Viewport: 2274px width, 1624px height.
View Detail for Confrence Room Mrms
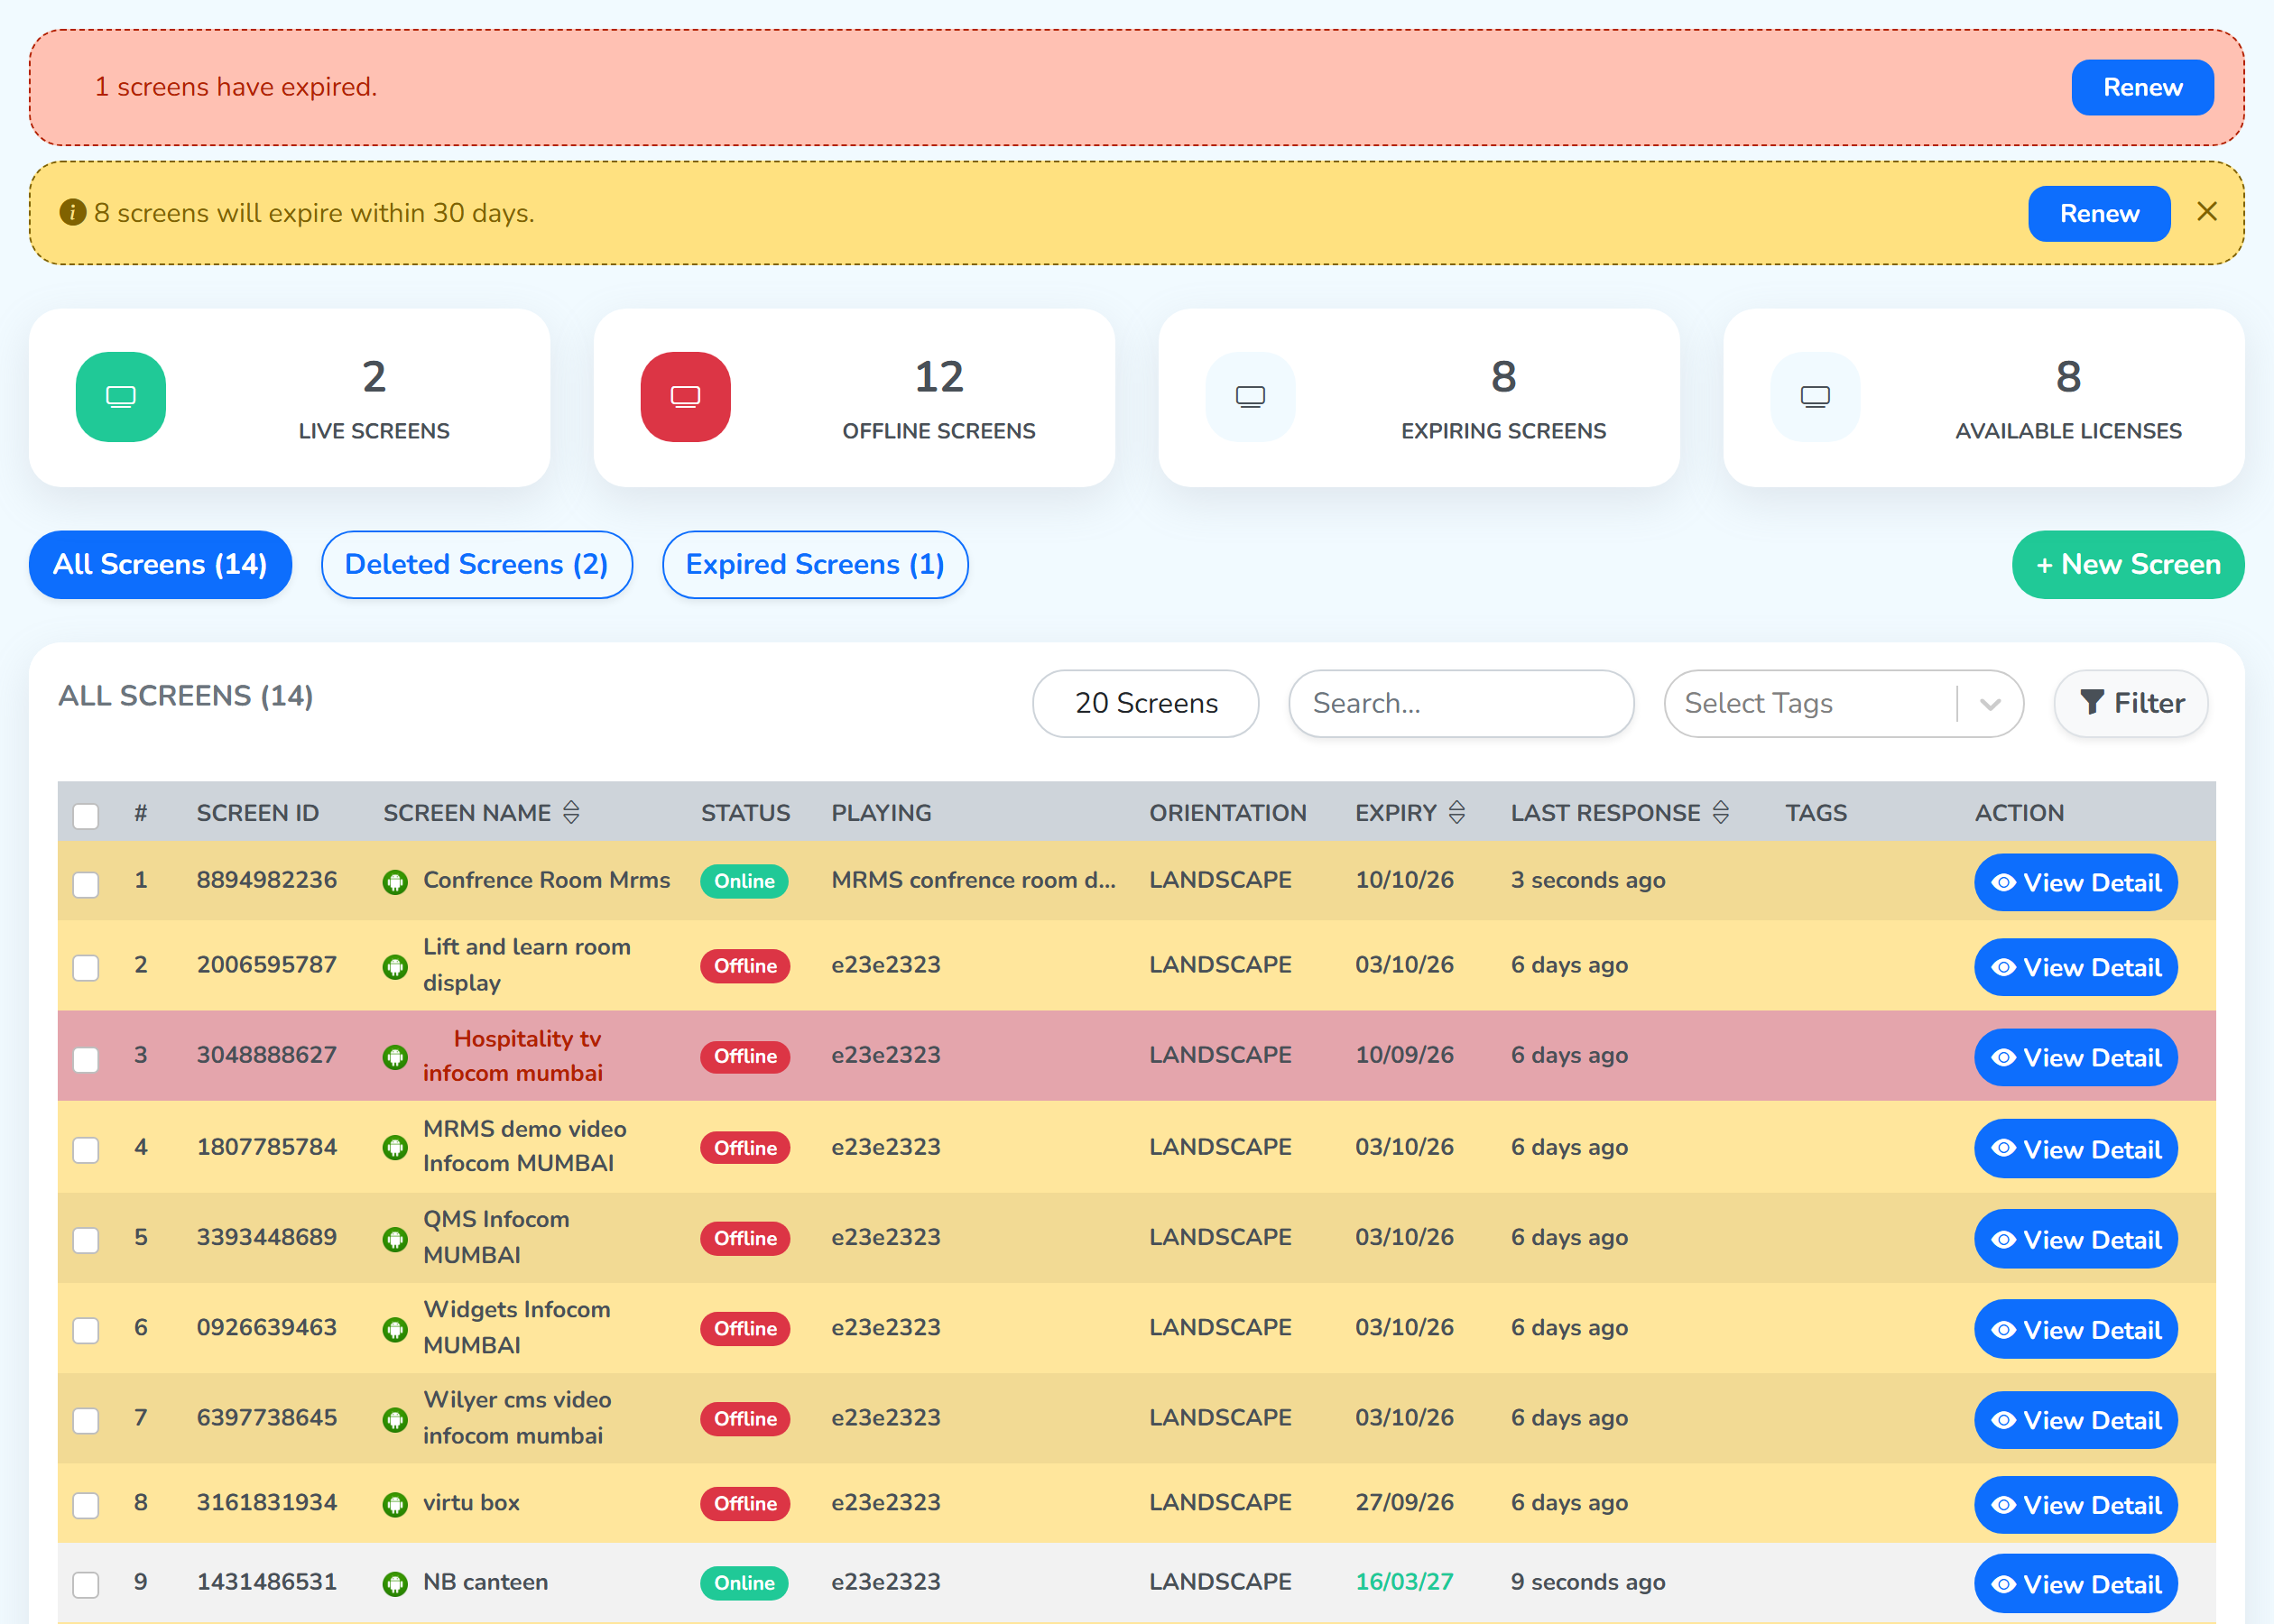click(2076, 882)
